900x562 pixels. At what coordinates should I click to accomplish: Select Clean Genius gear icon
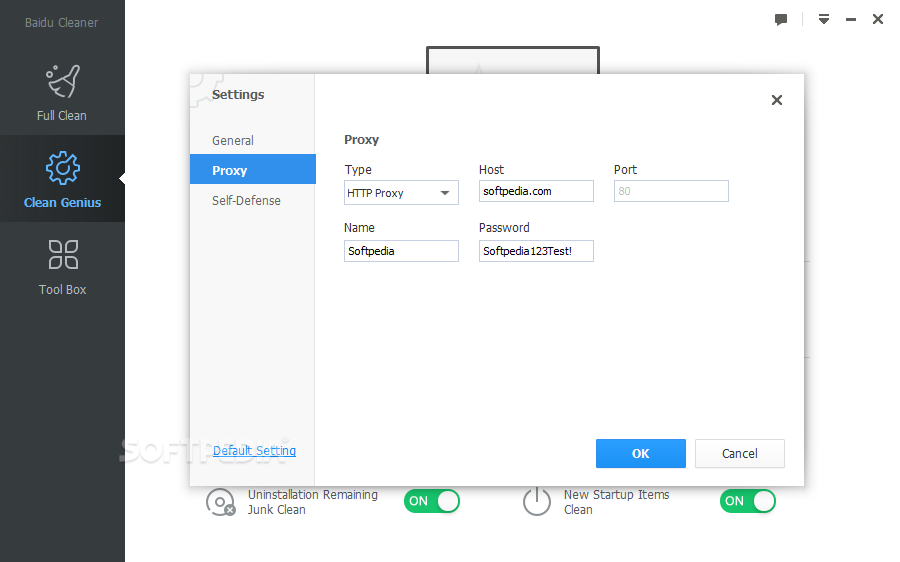(63, 168)
